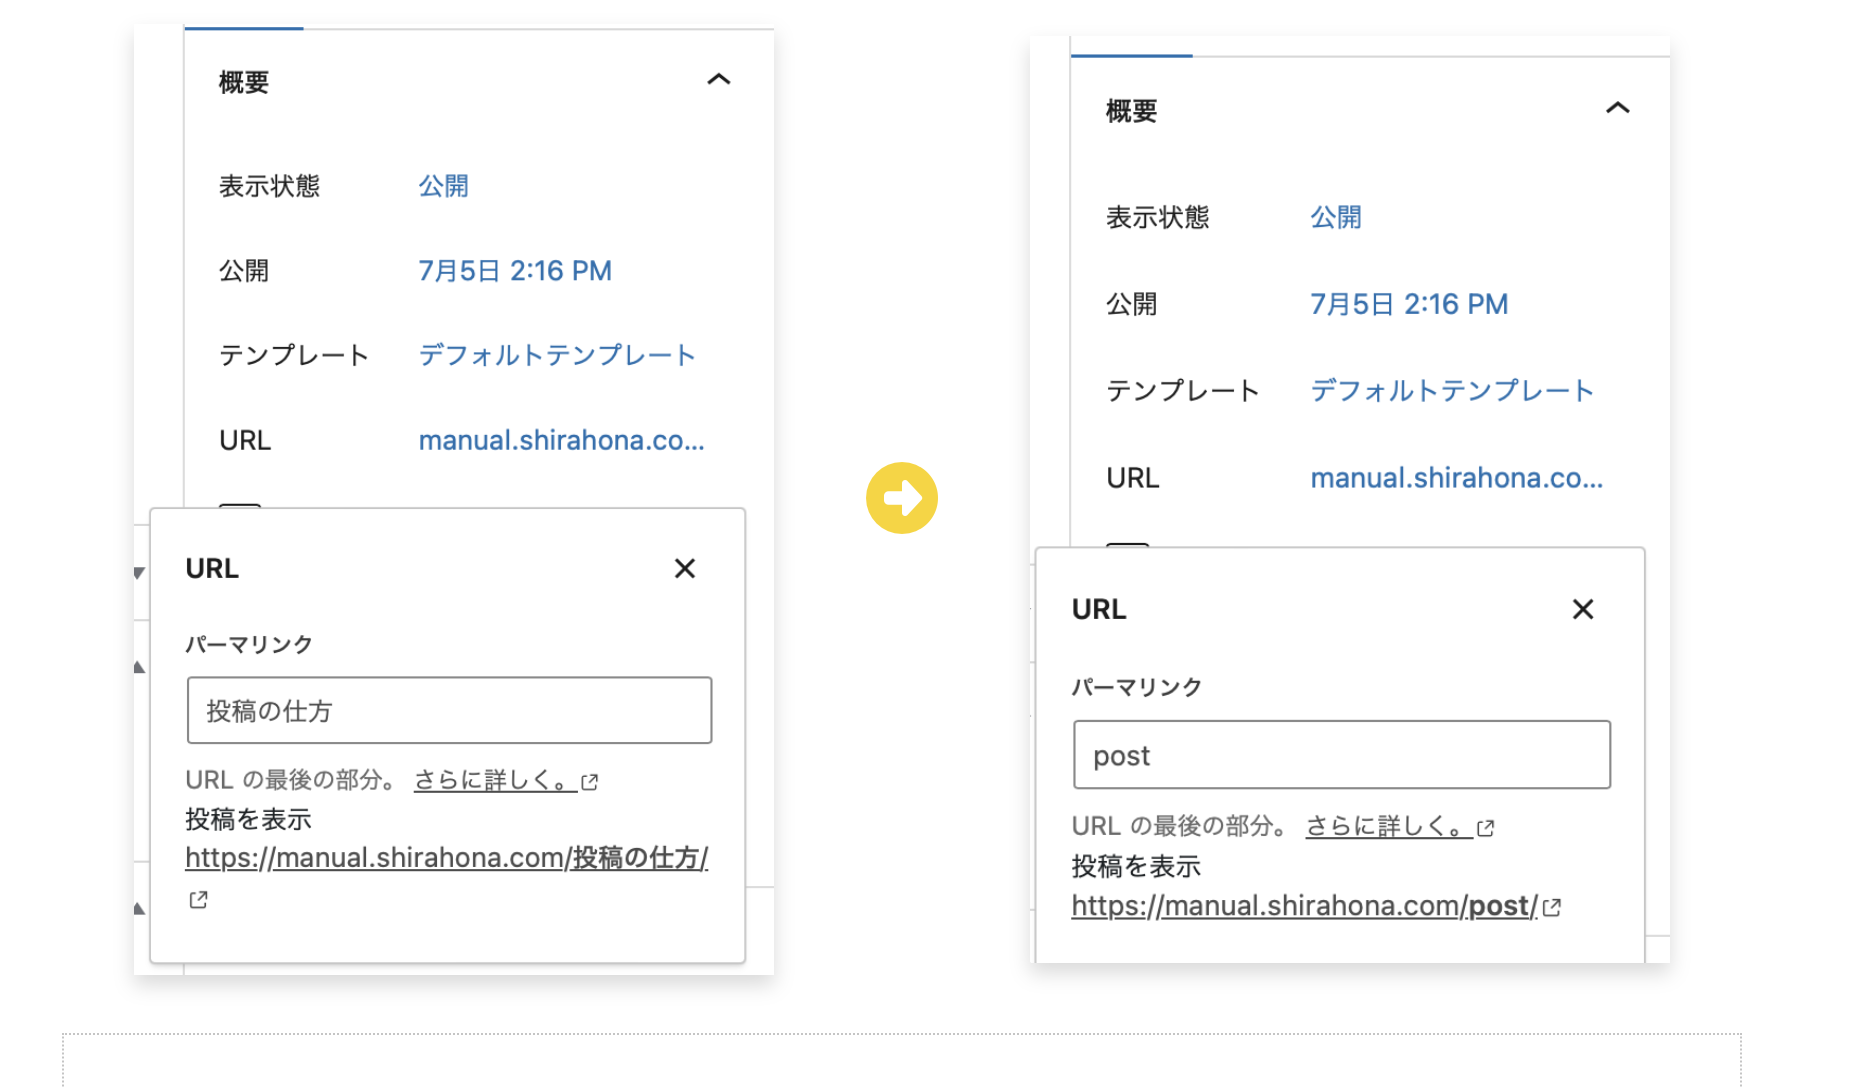
Task: Click external-link icon after the post/ URL
Action: point(1552,907)
